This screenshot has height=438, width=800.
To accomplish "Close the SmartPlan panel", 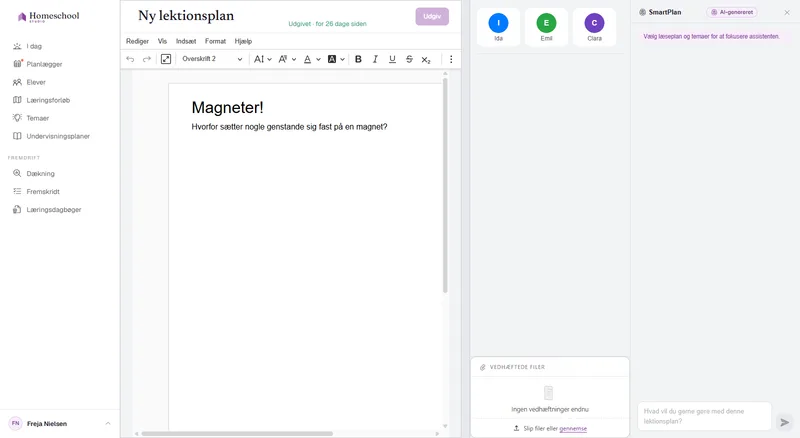I will pos(787,12).
